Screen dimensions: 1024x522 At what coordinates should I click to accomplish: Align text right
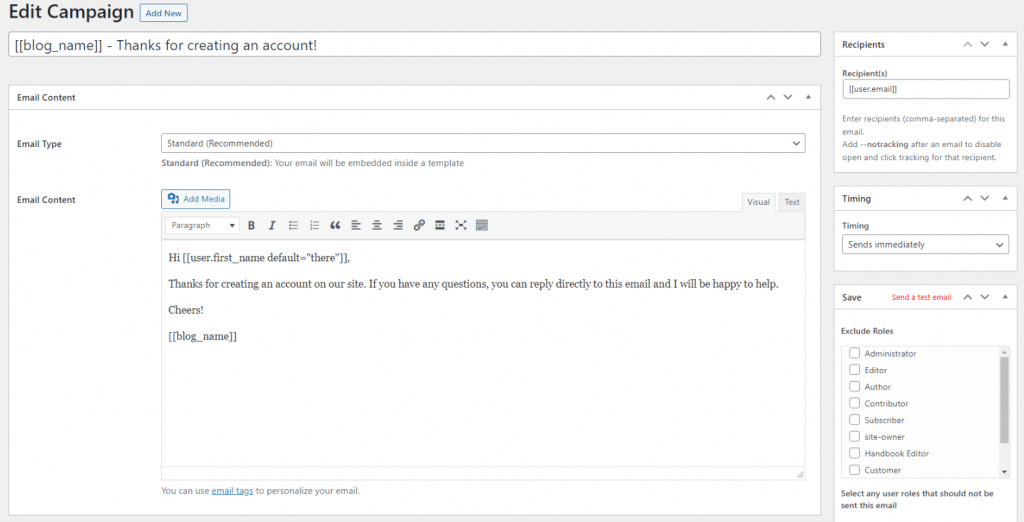pyautogui.click(x=398, y=225)
